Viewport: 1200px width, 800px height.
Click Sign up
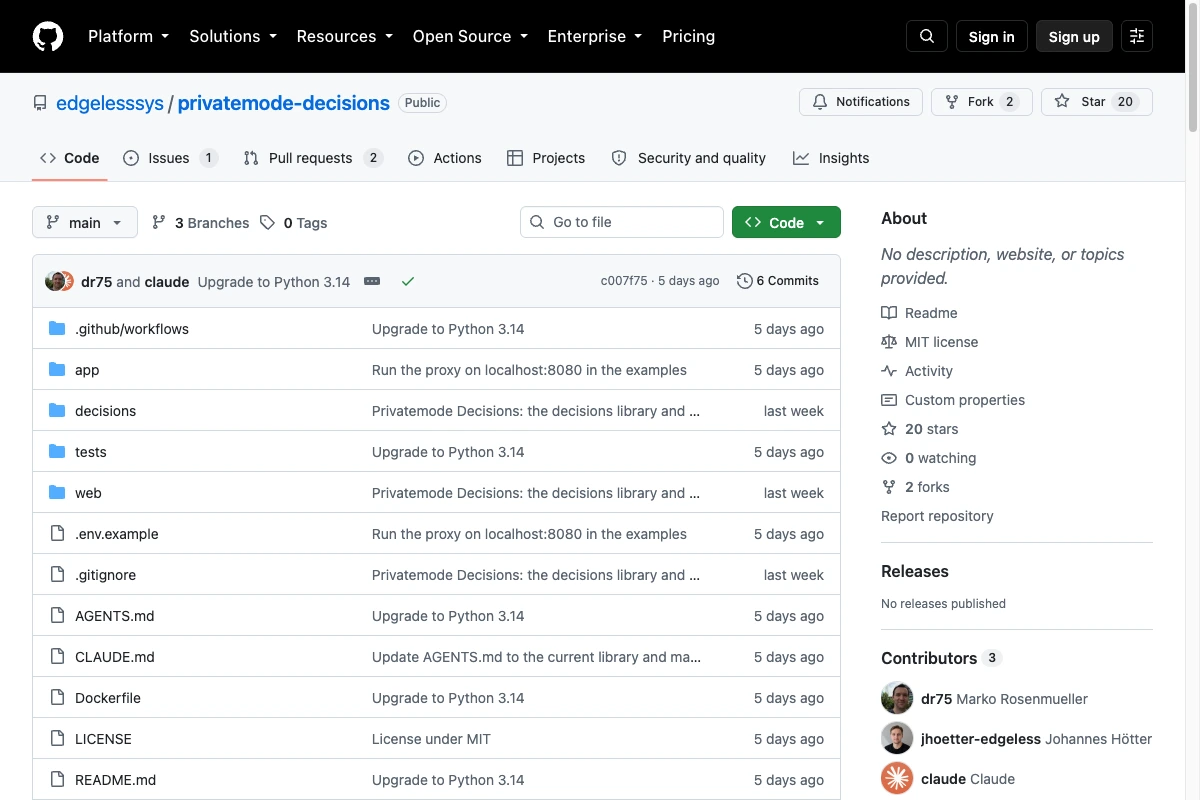pos(1074,36)
